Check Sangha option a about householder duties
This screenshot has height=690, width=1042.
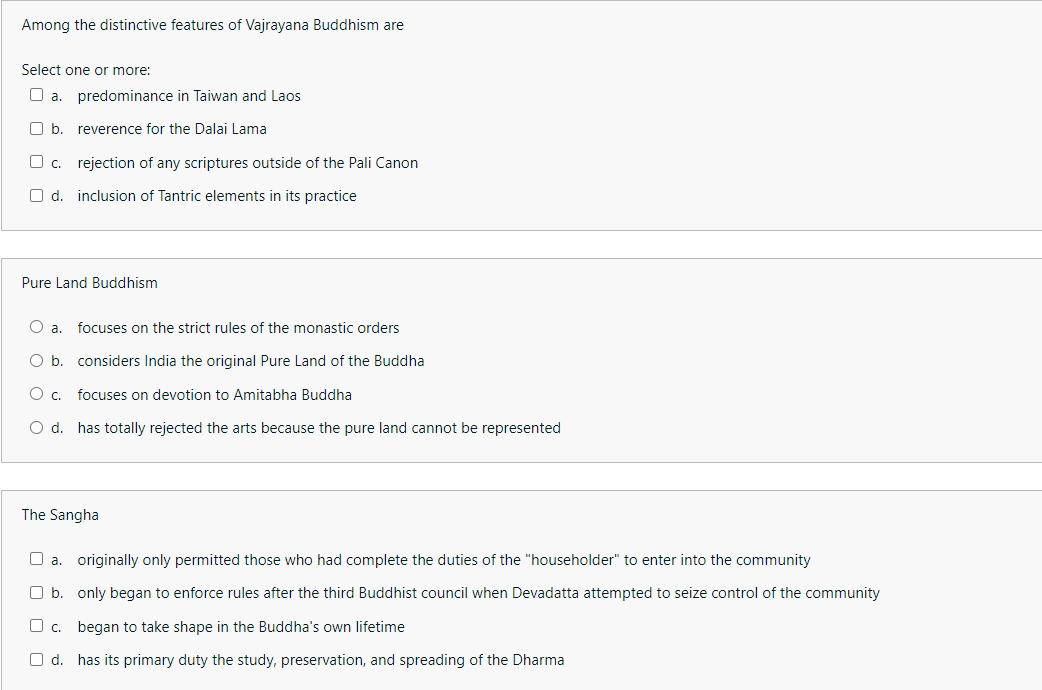[x=36, y=559]
